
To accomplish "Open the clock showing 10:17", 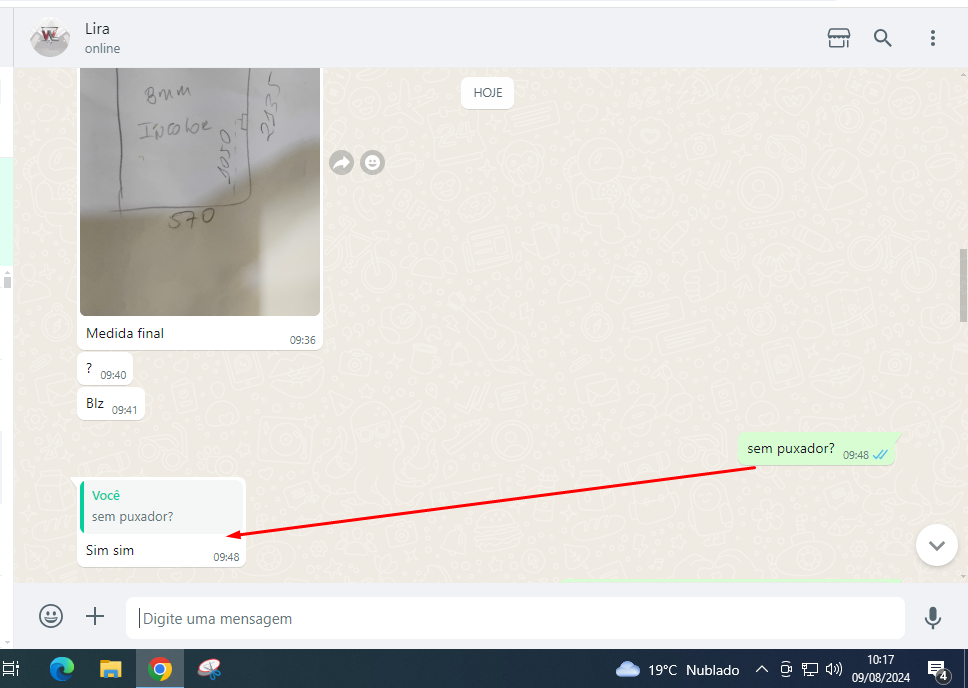I will click(880, 669).
